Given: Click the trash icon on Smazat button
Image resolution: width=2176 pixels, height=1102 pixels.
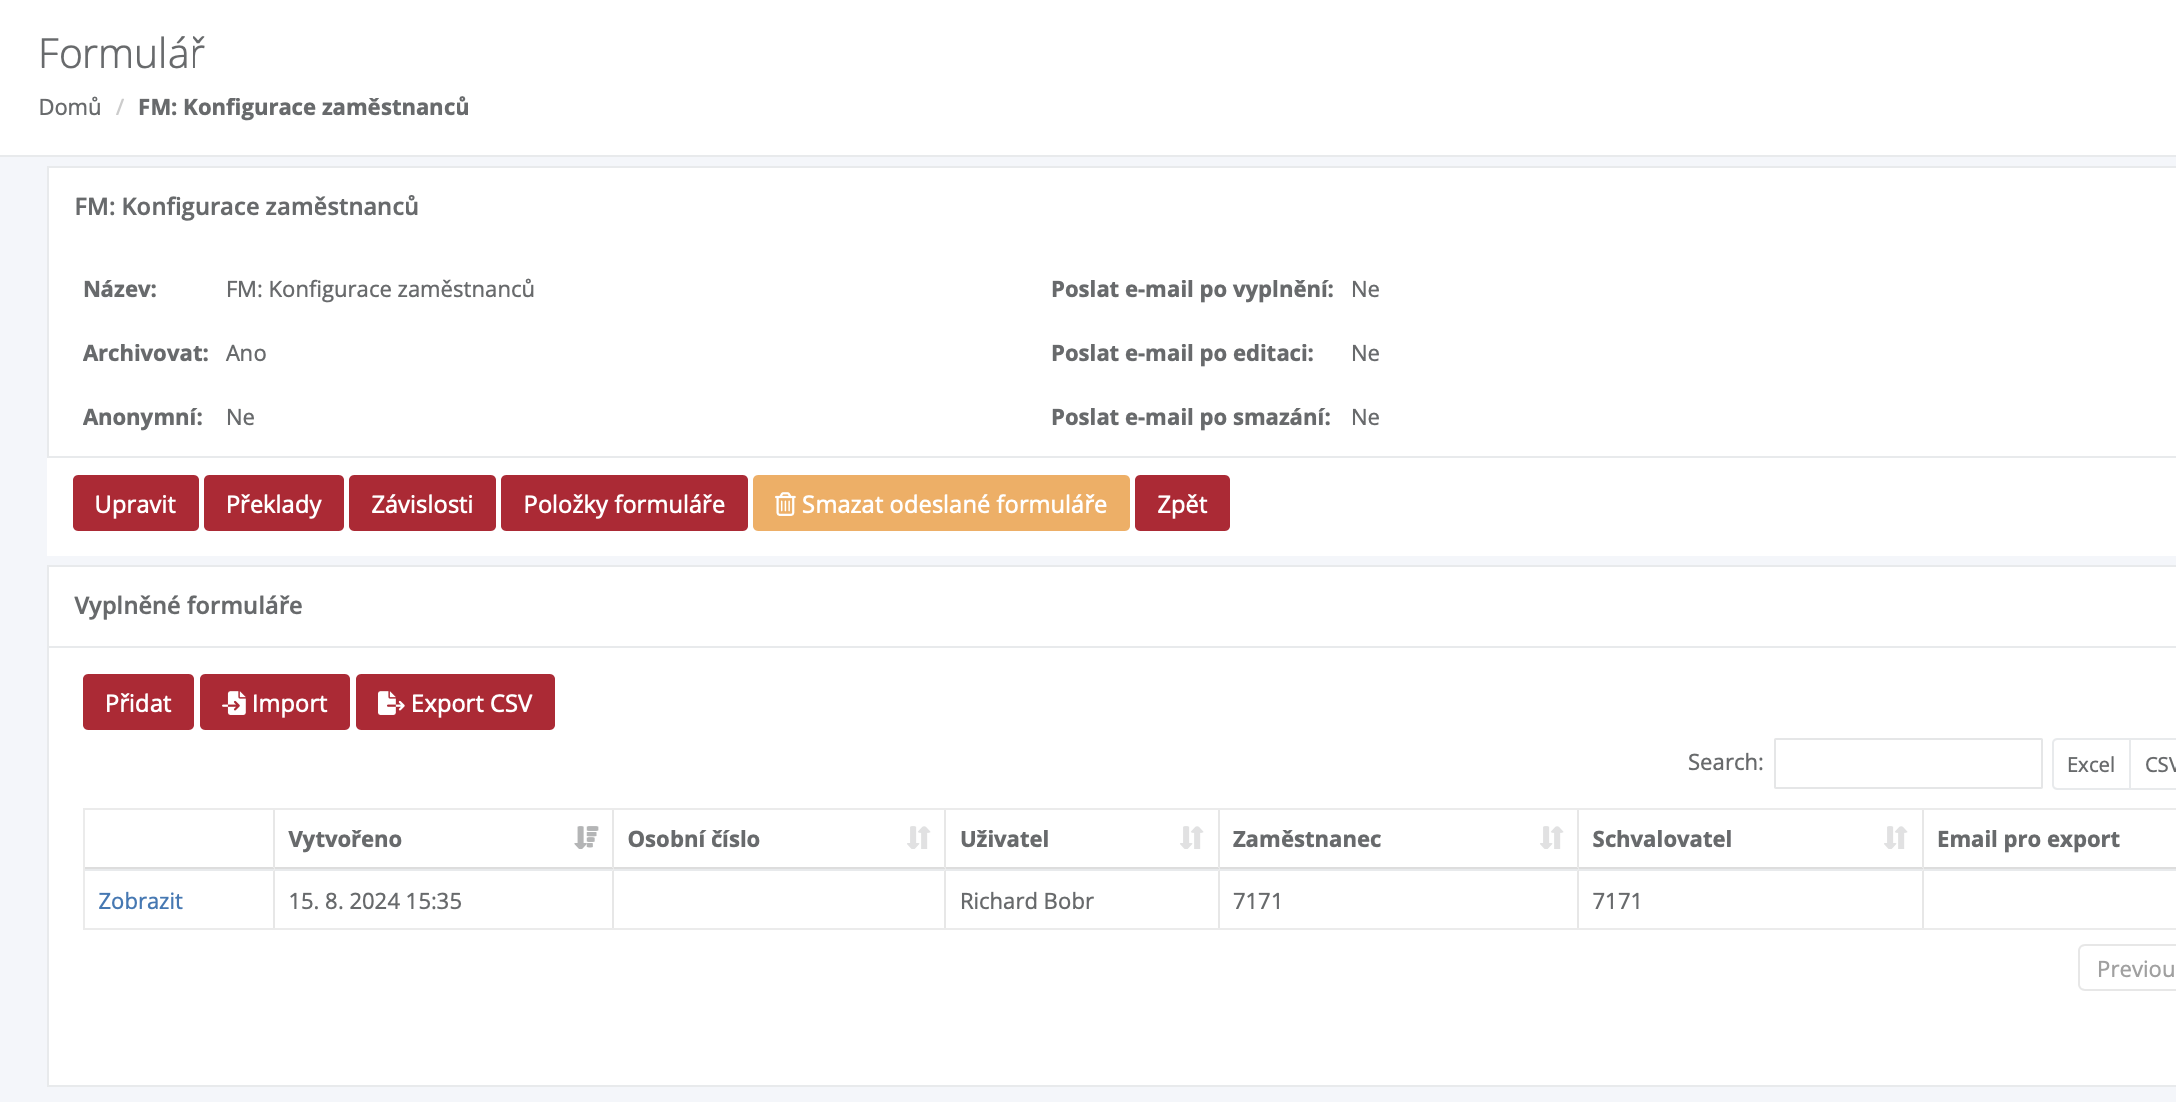Looking at the screenshot, I should (785, 504).
